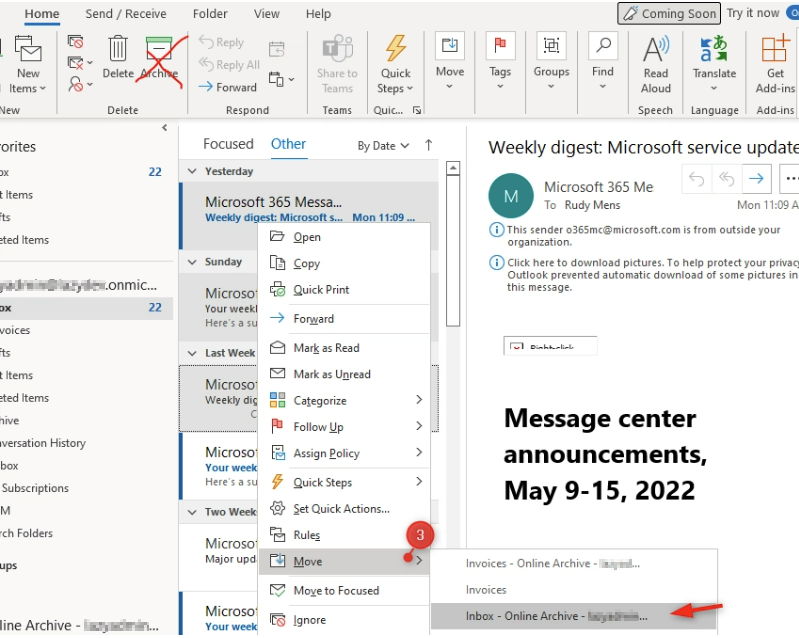The height and width of the screenshot is (638, 799).
Task: Choose Open in the context menu
Action: [344, 237]
